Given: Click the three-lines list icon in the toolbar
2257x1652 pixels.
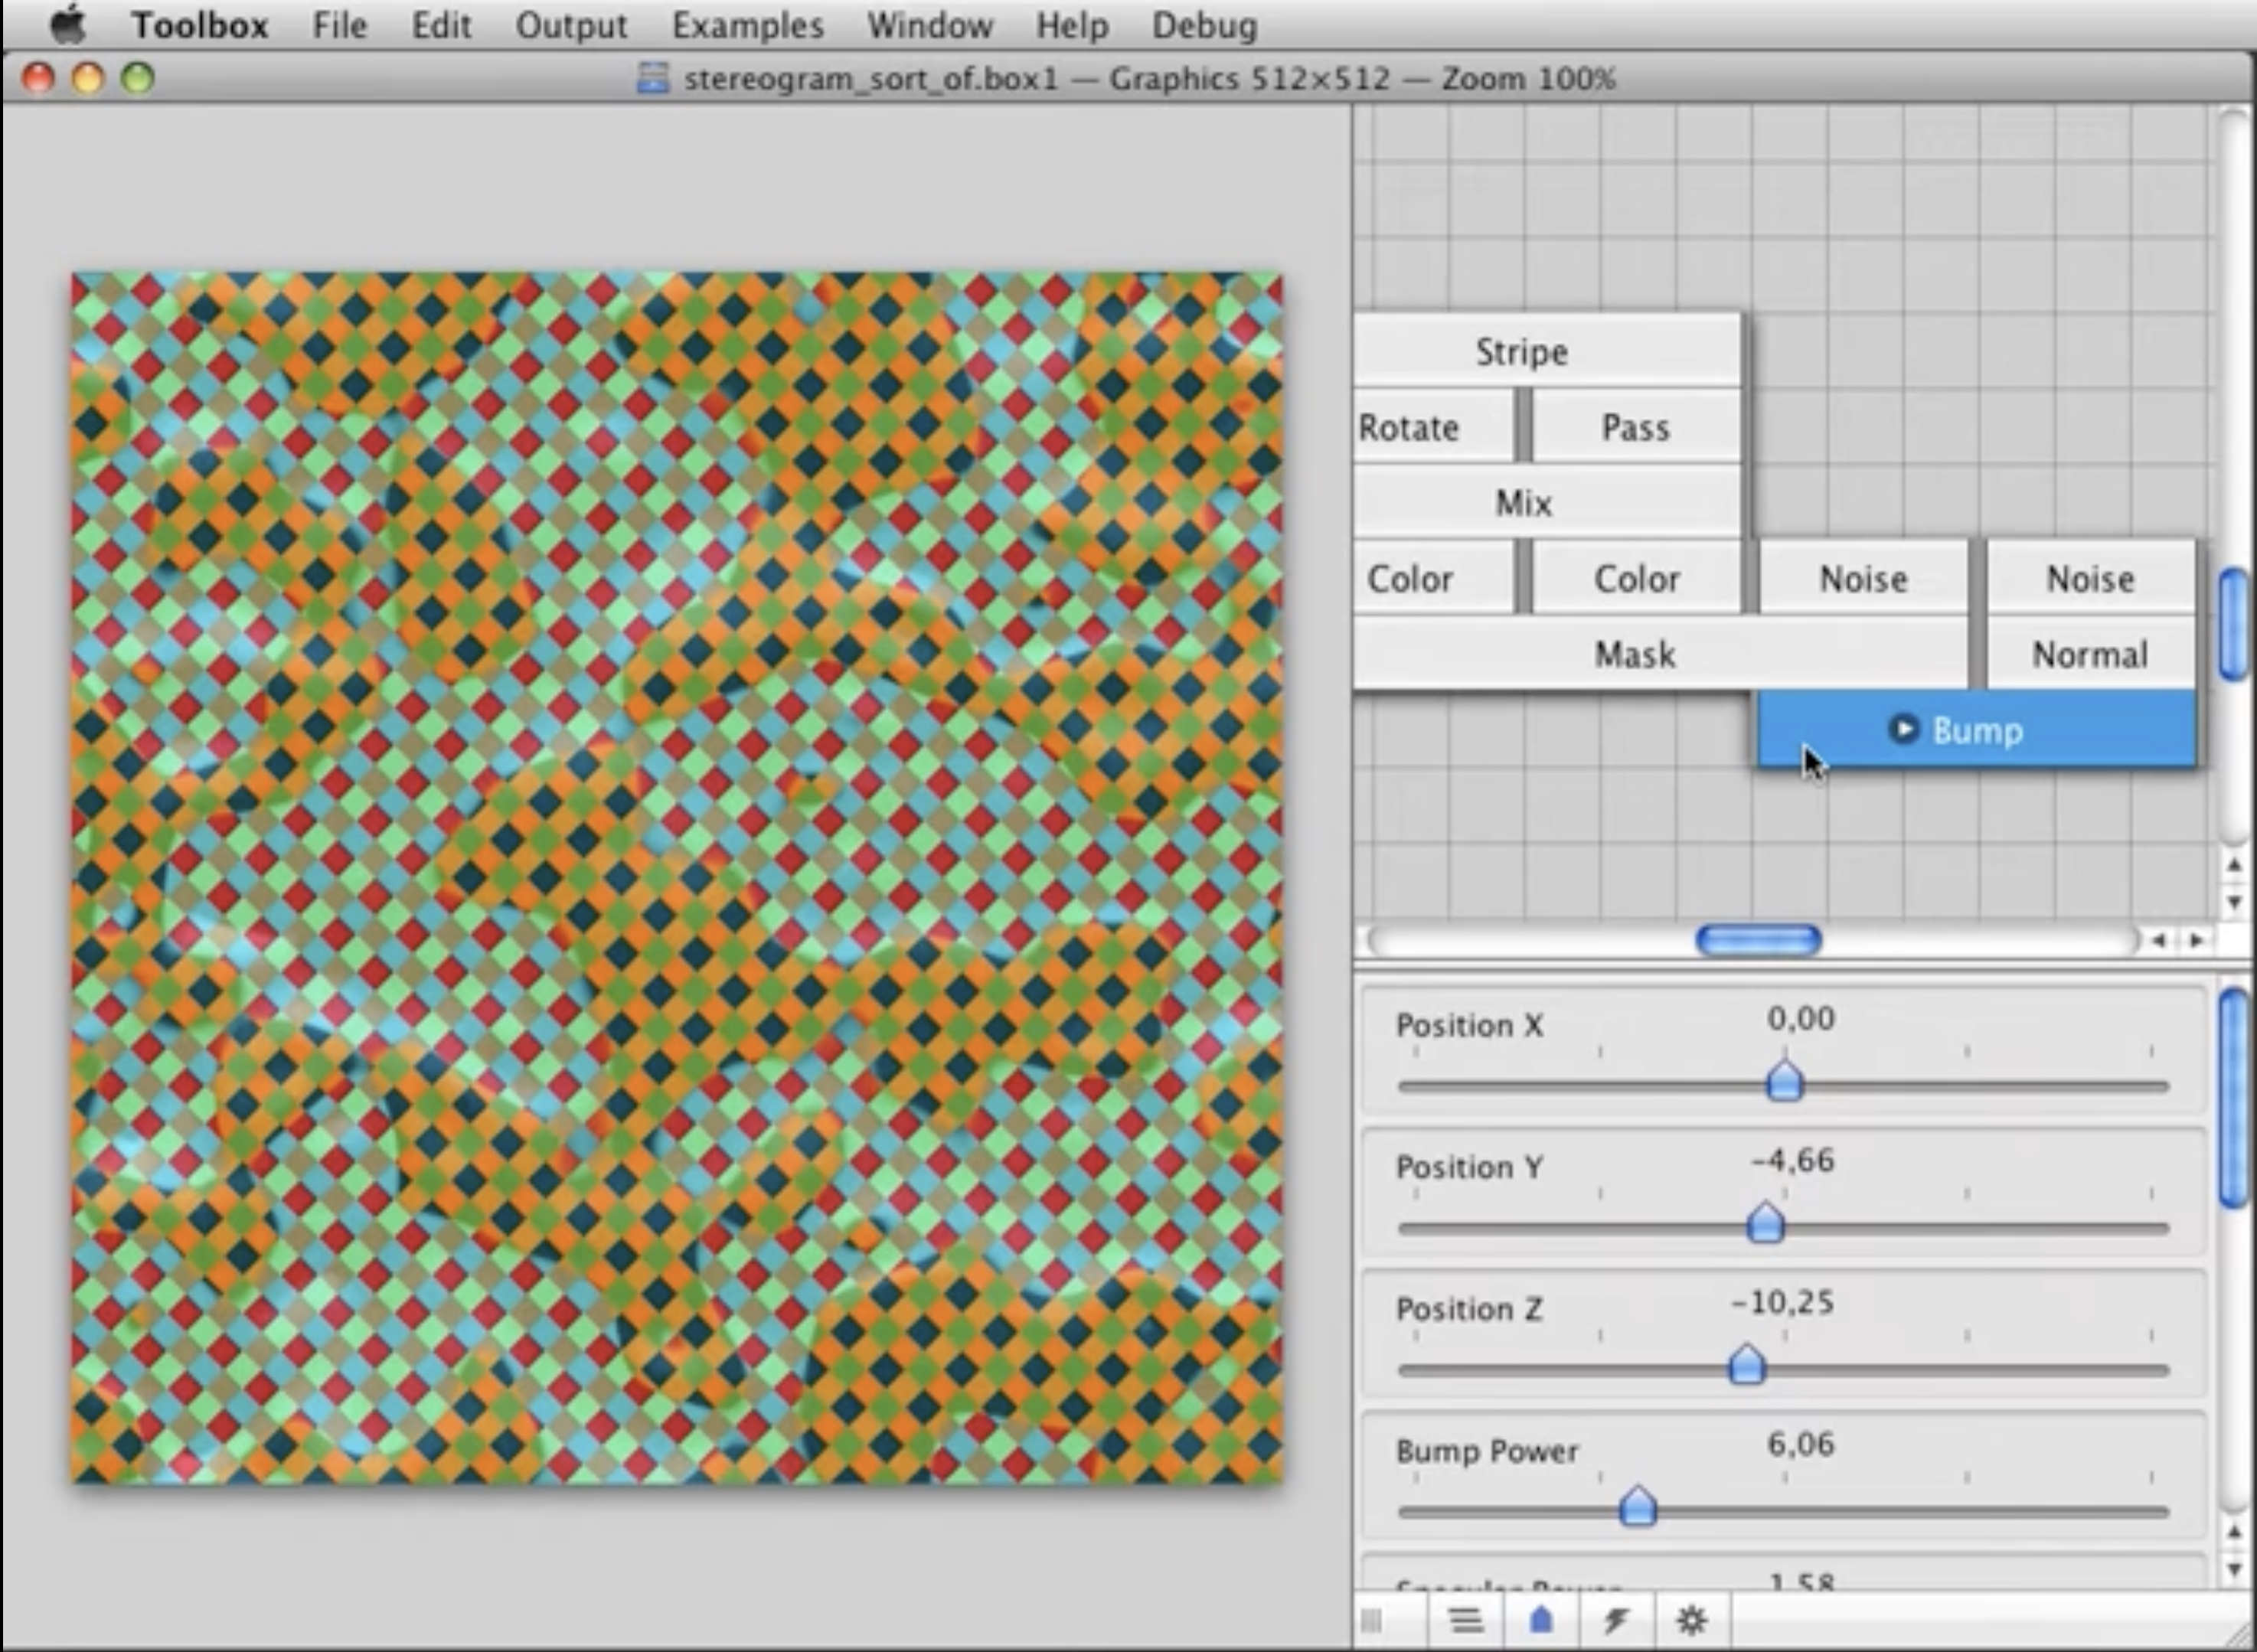Looking at the screenshot, I should click(x=1466, y=1620).
